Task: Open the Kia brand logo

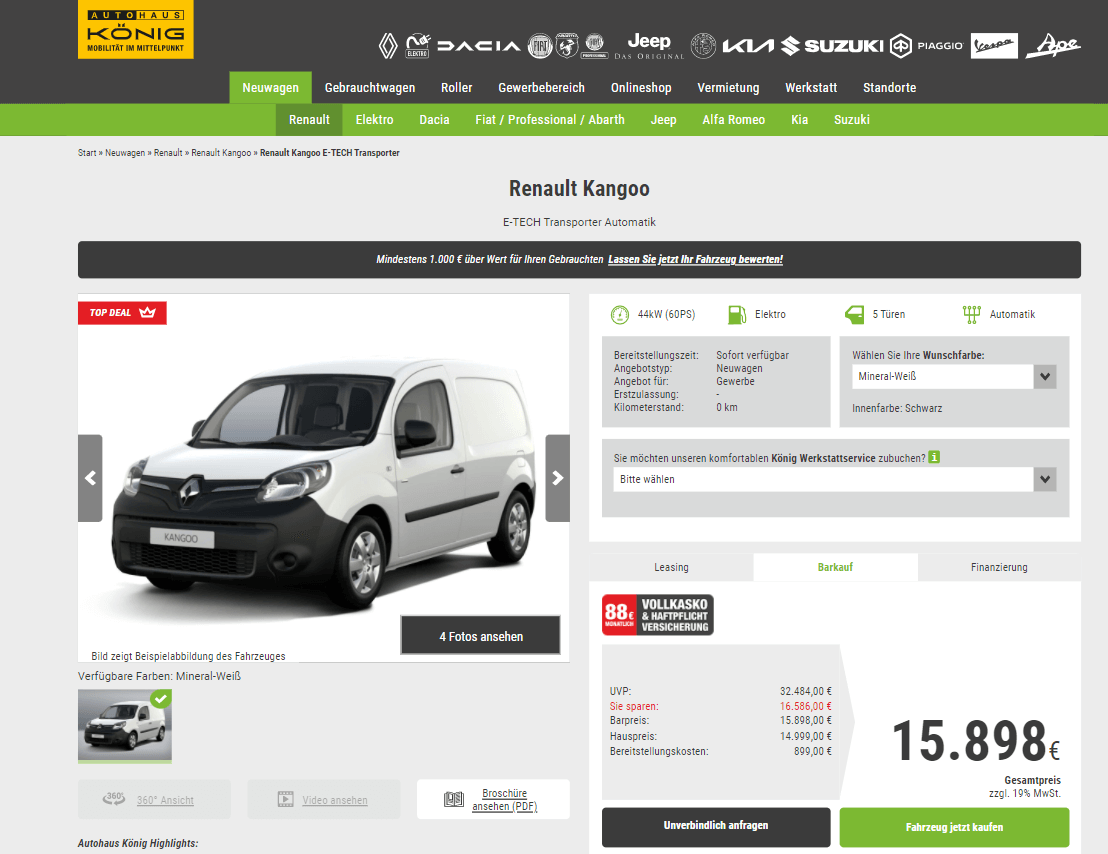Action: (x=748, y=46)
